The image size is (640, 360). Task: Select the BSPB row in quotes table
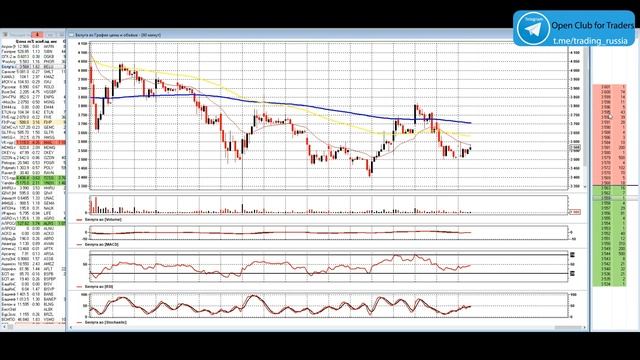(33, 274)
